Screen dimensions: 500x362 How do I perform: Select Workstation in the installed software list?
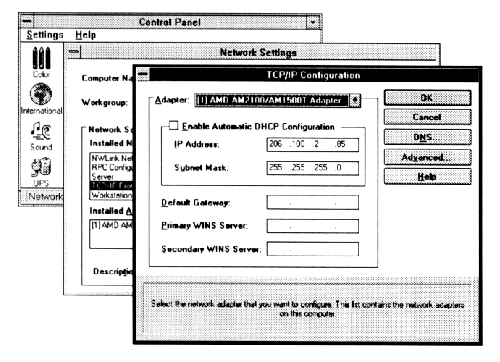(112, 195)
